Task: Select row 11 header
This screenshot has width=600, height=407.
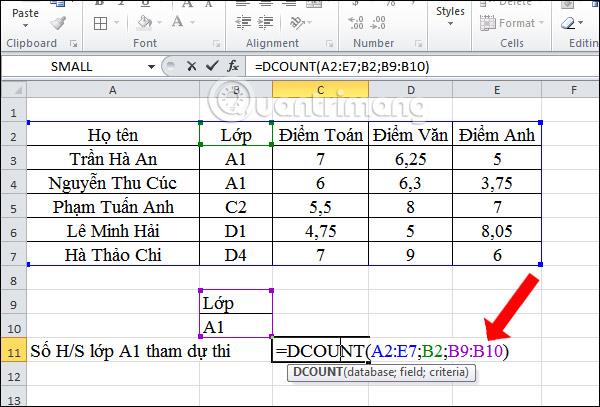Action: pyautogui.click(x=14, y=351)
